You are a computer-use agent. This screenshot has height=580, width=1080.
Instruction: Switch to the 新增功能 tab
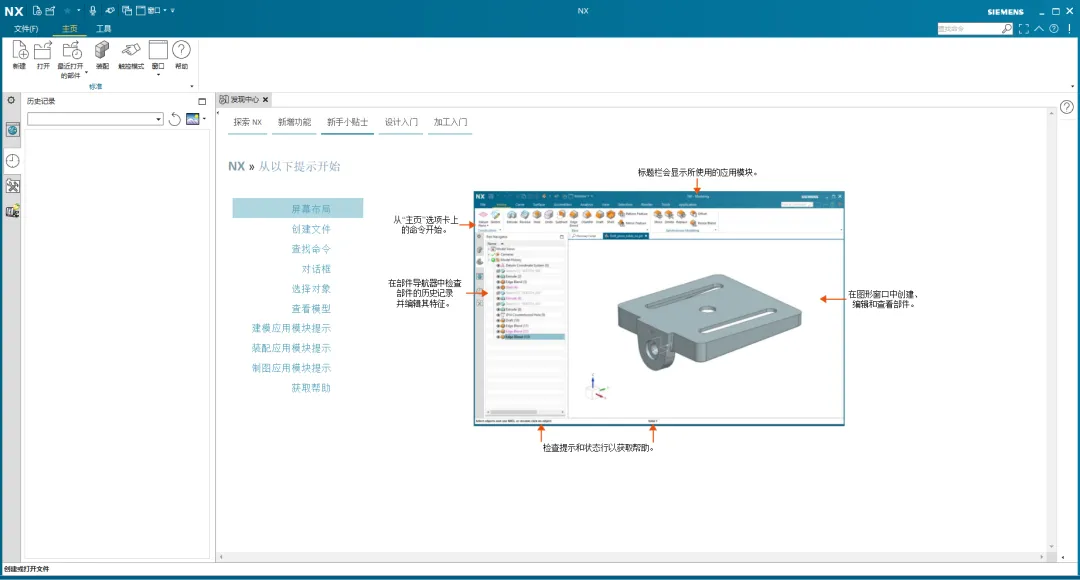295,122
